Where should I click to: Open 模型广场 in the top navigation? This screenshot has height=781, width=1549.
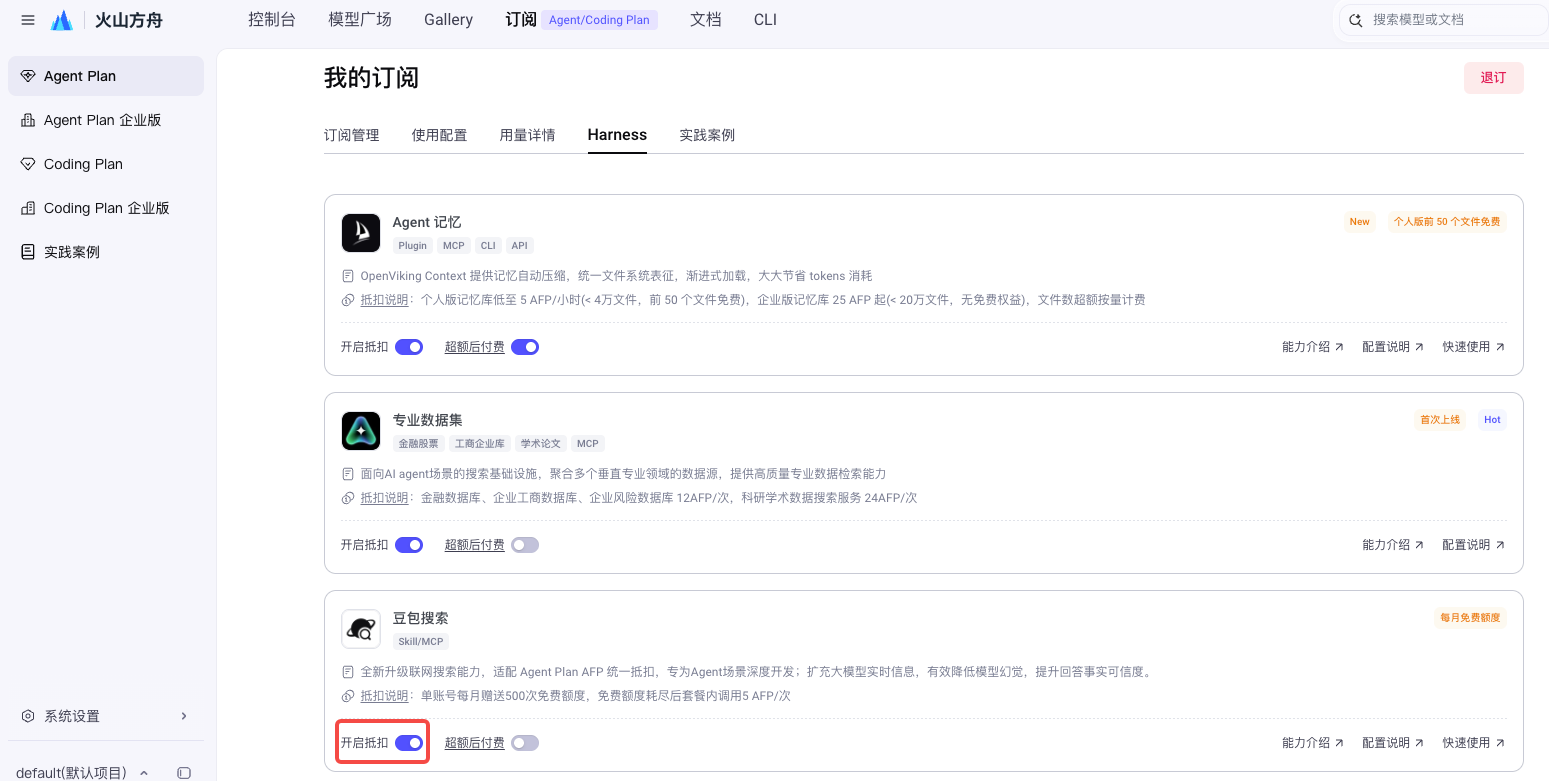click(x=360, y=20)
